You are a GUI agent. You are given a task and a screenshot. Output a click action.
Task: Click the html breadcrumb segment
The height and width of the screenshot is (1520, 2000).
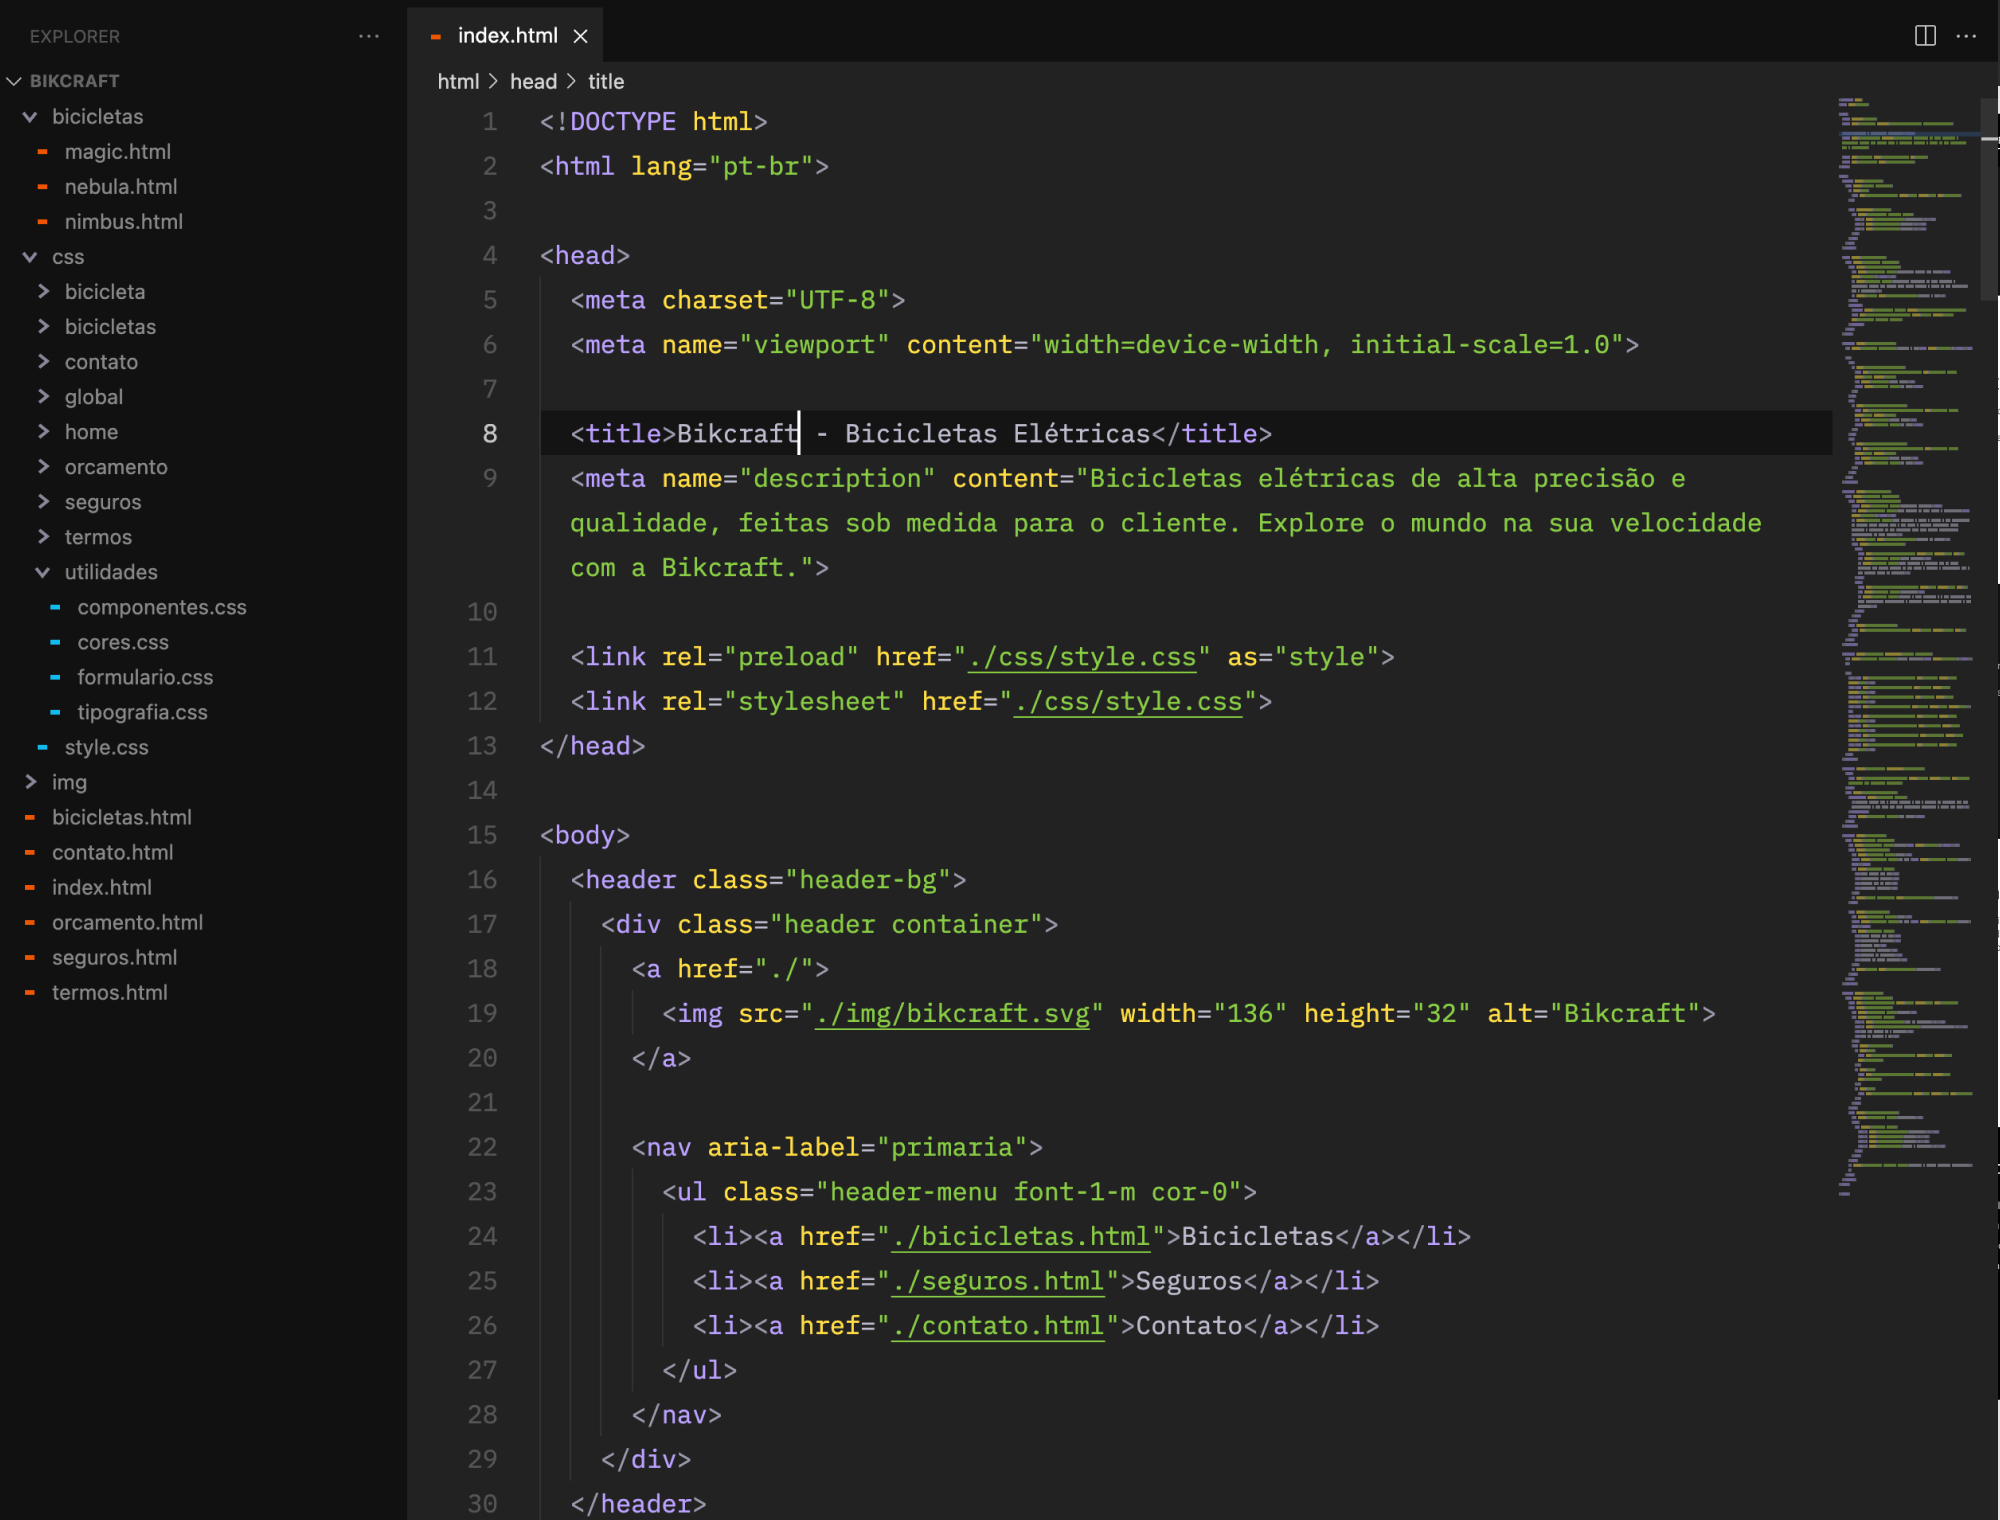click(458, 82)
